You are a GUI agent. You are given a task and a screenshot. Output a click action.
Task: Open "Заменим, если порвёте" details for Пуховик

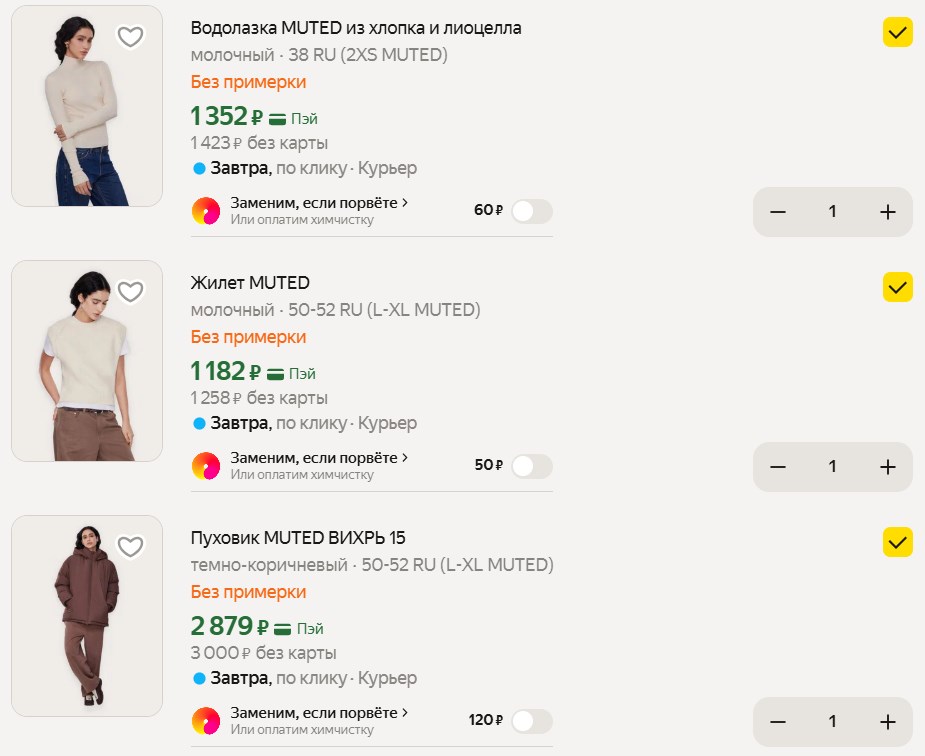point(319,713)
